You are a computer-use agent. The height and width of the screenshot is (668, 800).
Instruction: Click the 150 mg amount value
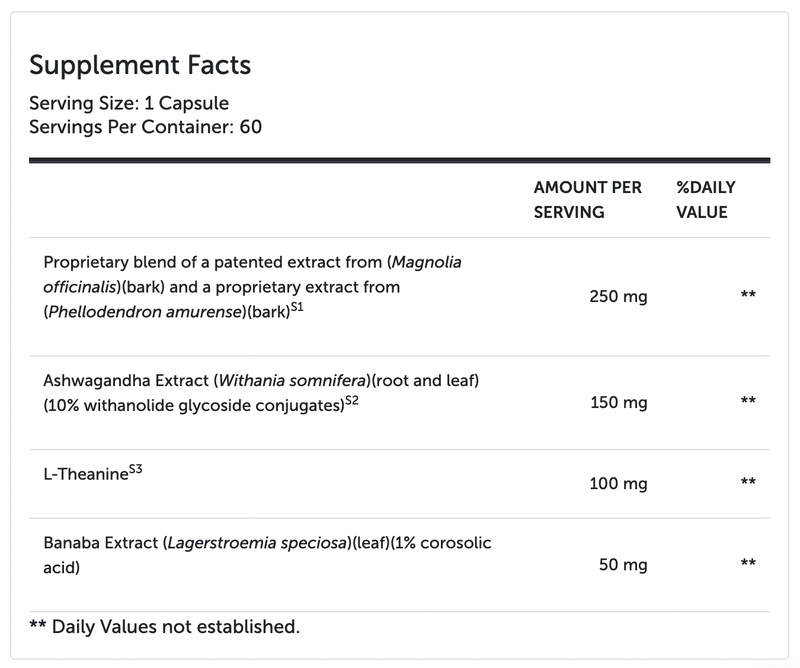click(x=619, y=403)
